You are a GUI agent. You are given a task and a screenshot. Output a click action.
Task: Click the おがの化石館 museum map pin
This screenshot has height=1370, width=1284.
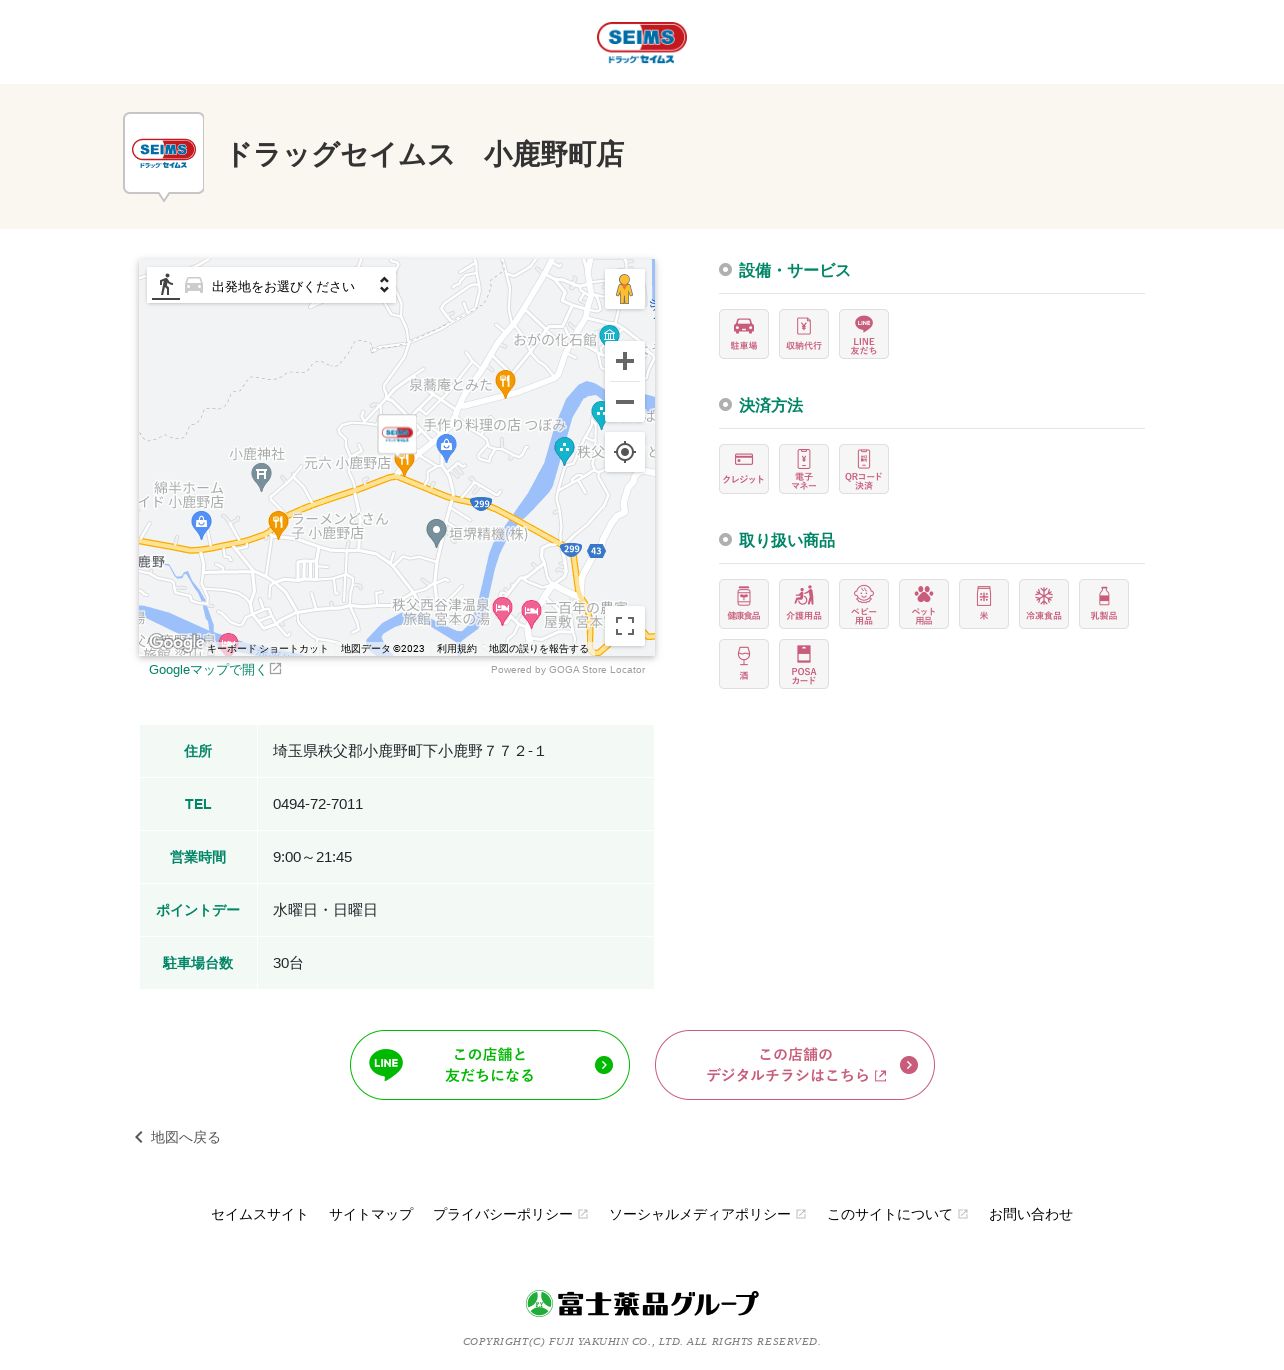tap(609, 335)
